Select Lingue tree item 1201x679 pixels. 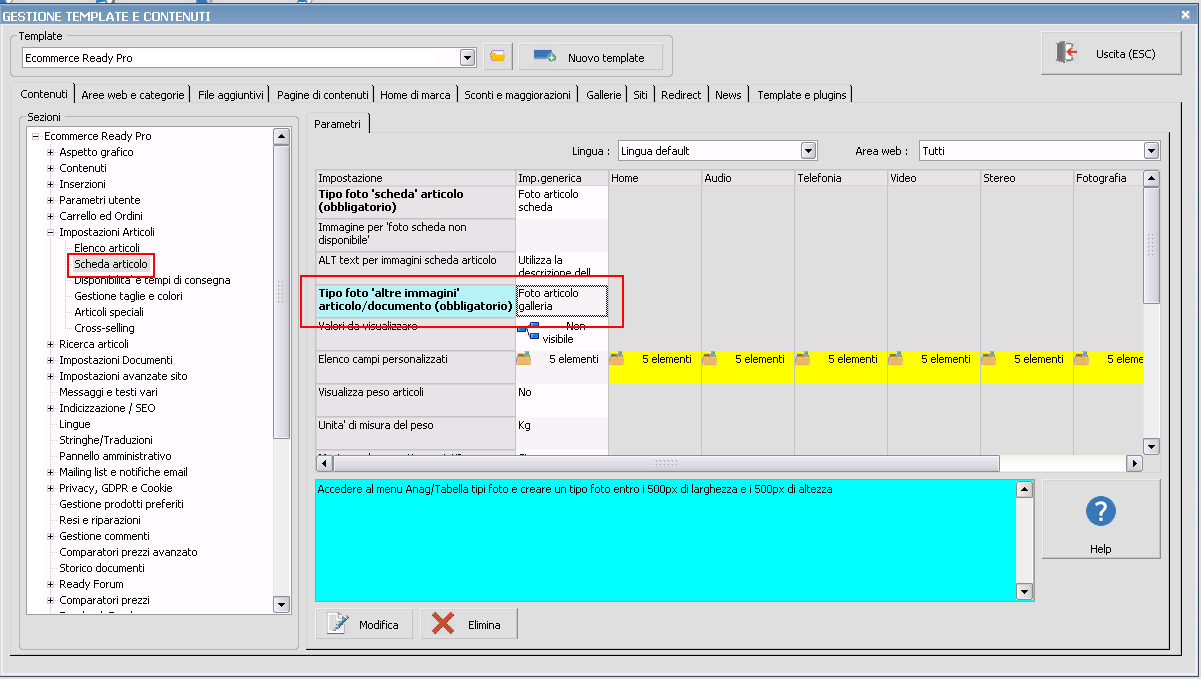point(74,424)
